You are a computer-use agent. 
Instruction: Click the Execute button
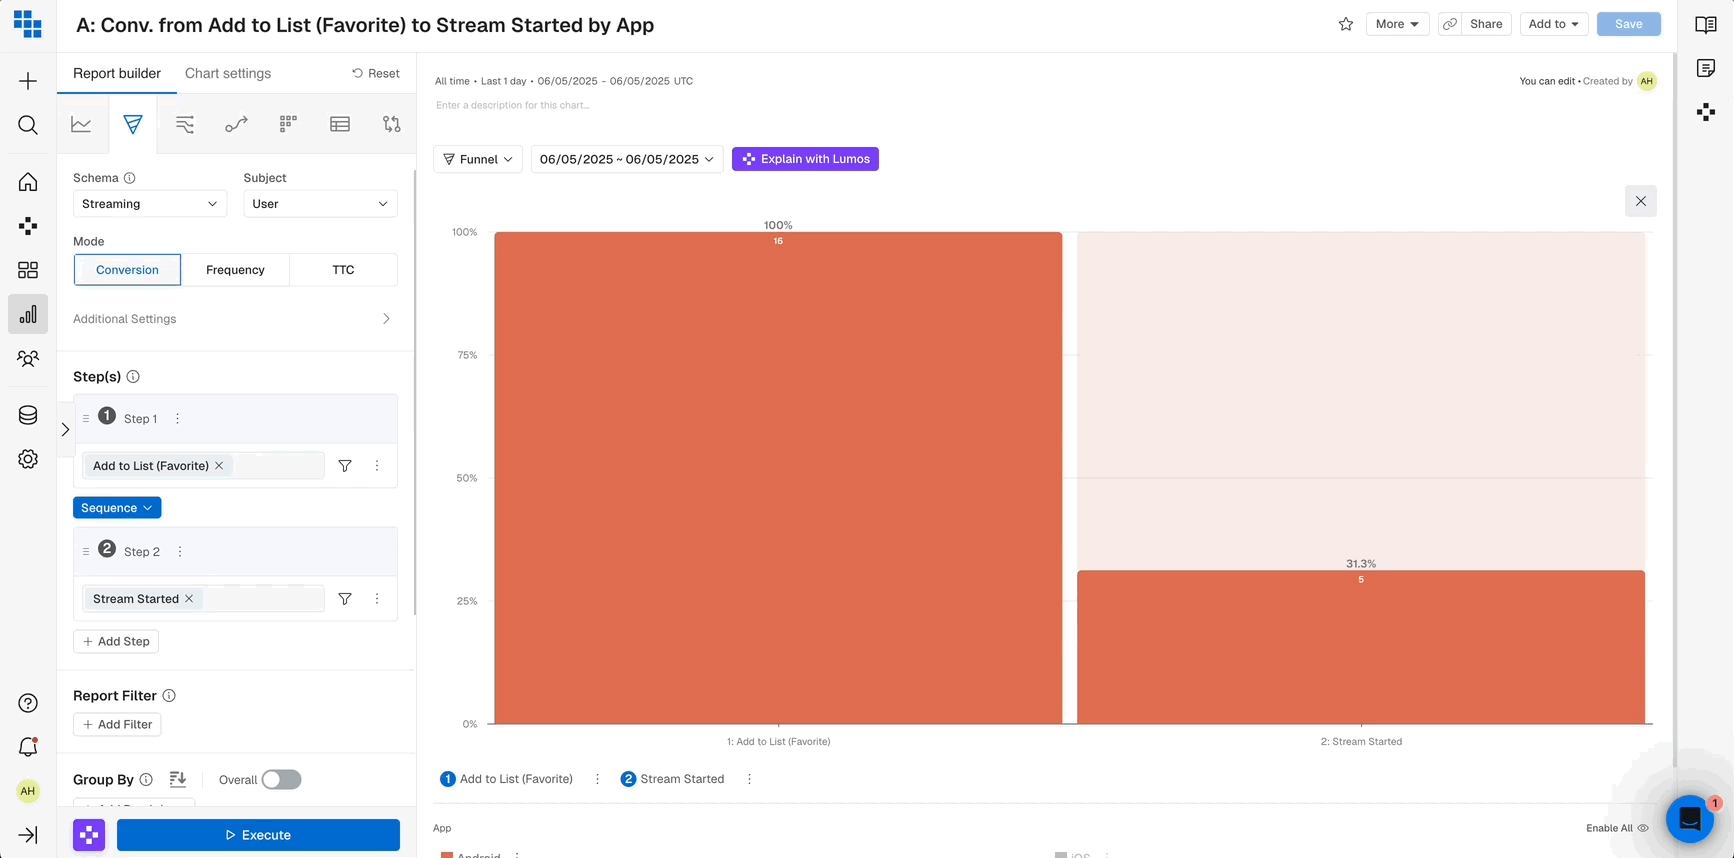click(x=258, y=835)
